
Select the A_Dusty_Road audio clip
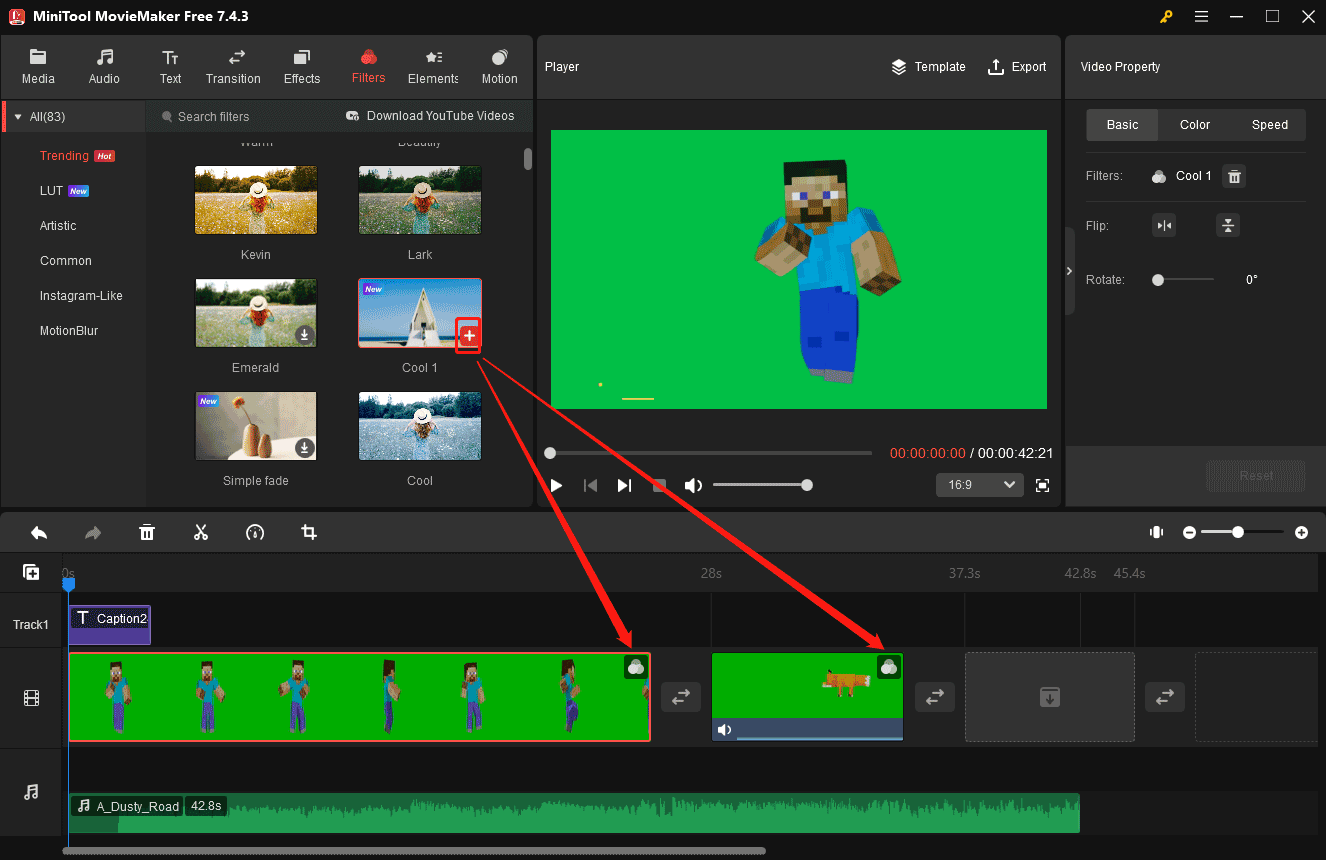click(574, 813)
